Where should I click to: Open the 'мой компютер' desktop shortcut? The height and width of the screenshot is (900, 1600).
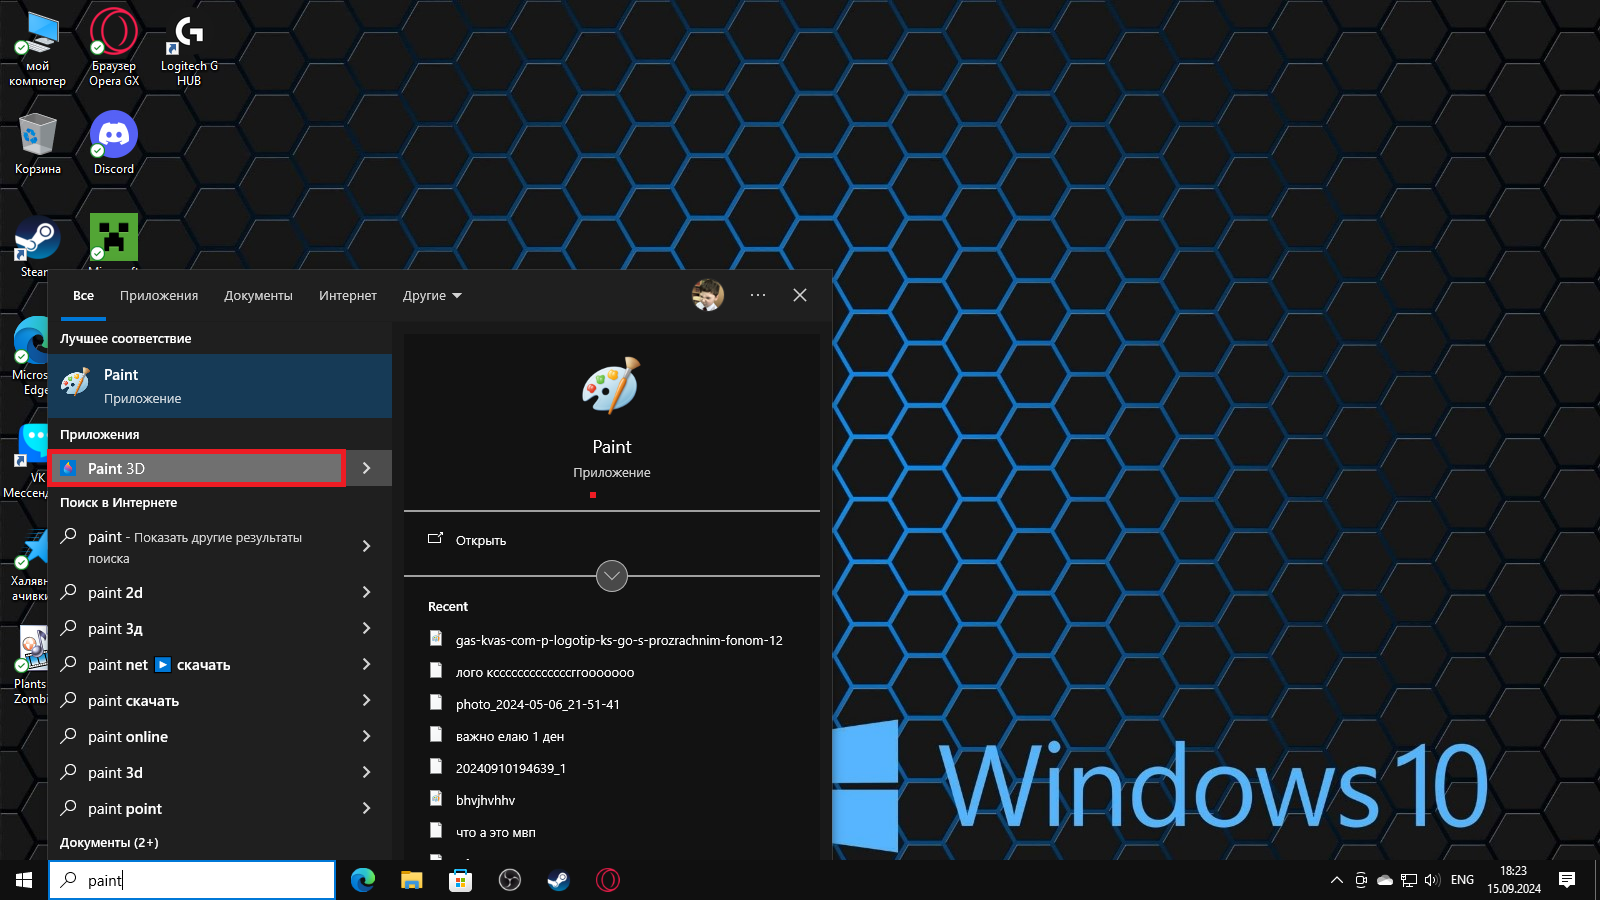(38, 48)
